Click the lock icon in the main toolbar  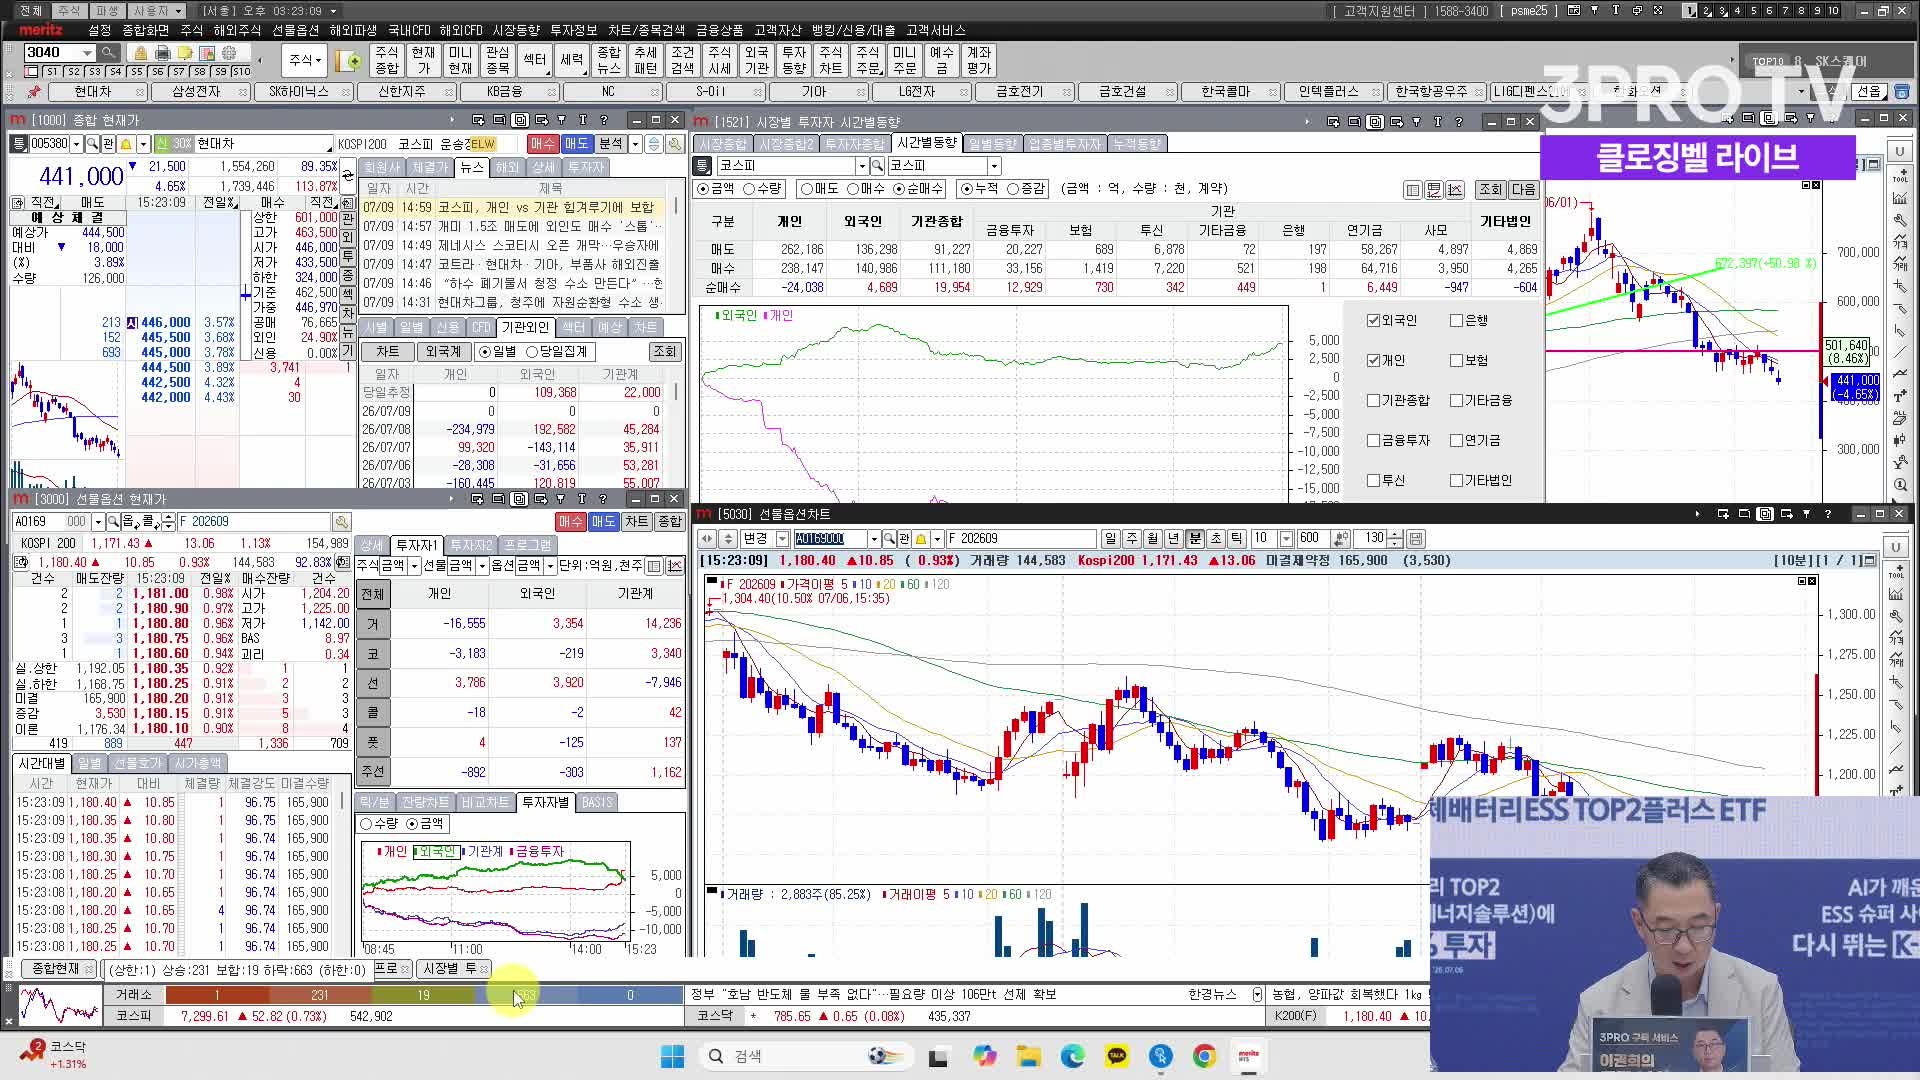pos(140,53)
